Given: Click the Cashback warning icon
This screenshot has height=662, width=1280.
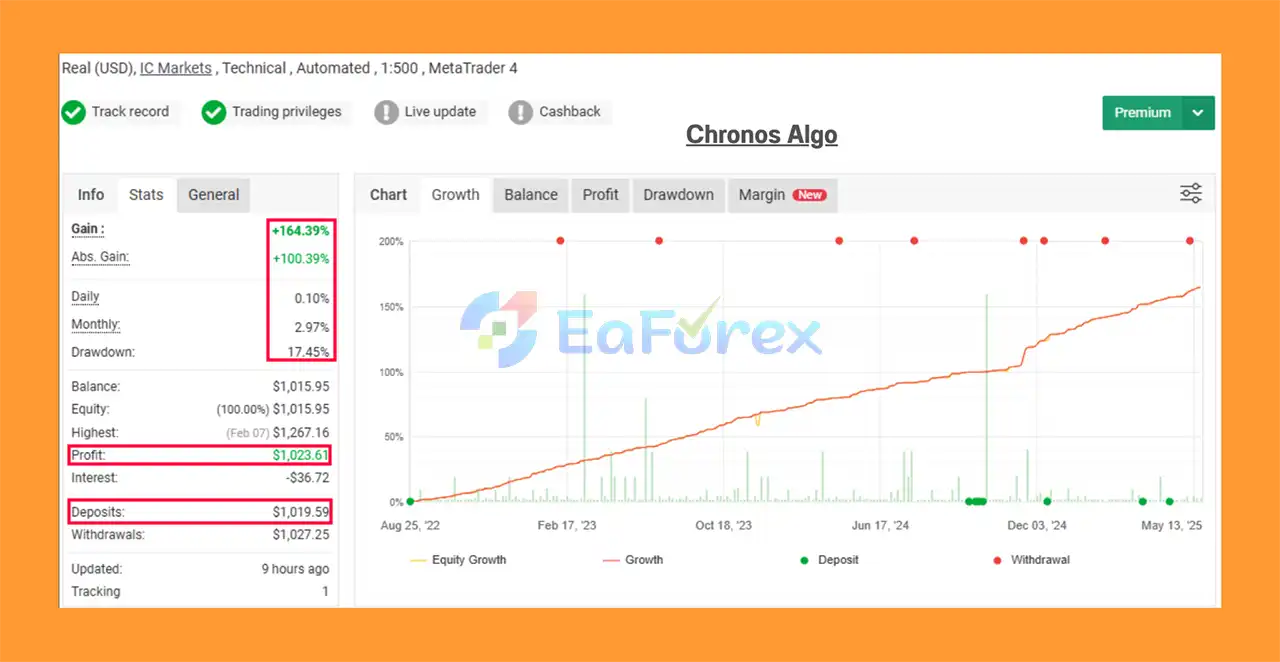Looking at the screenshot, I should pos(520,112).
